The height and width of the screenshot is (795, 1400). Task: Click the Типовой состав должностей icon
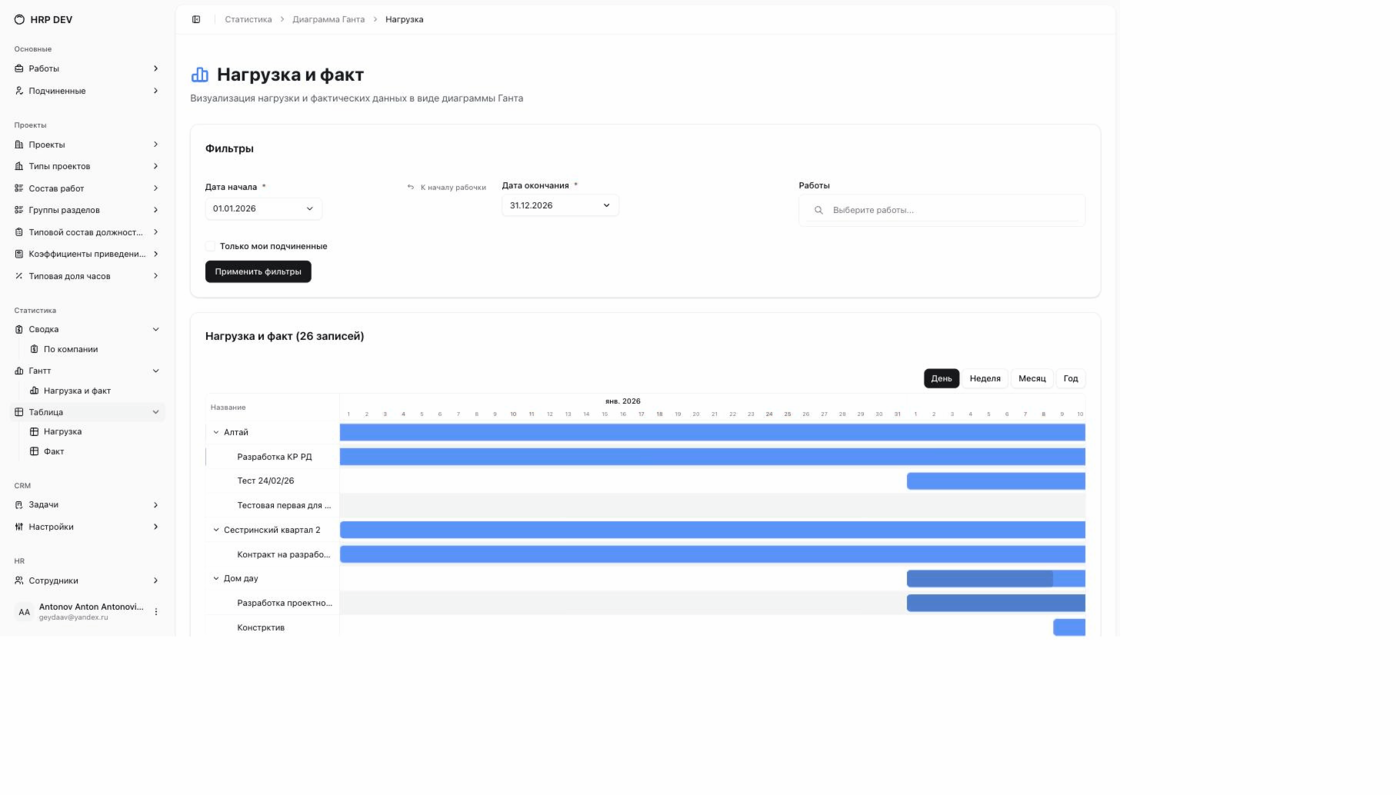pos(19,232)
